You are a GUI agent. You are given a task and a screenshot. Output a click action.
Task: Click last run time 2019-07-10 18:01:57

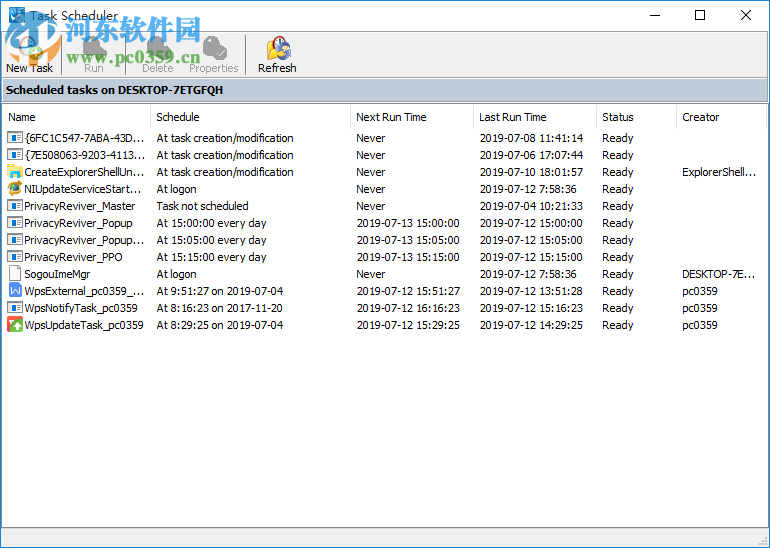click(531, 172)
